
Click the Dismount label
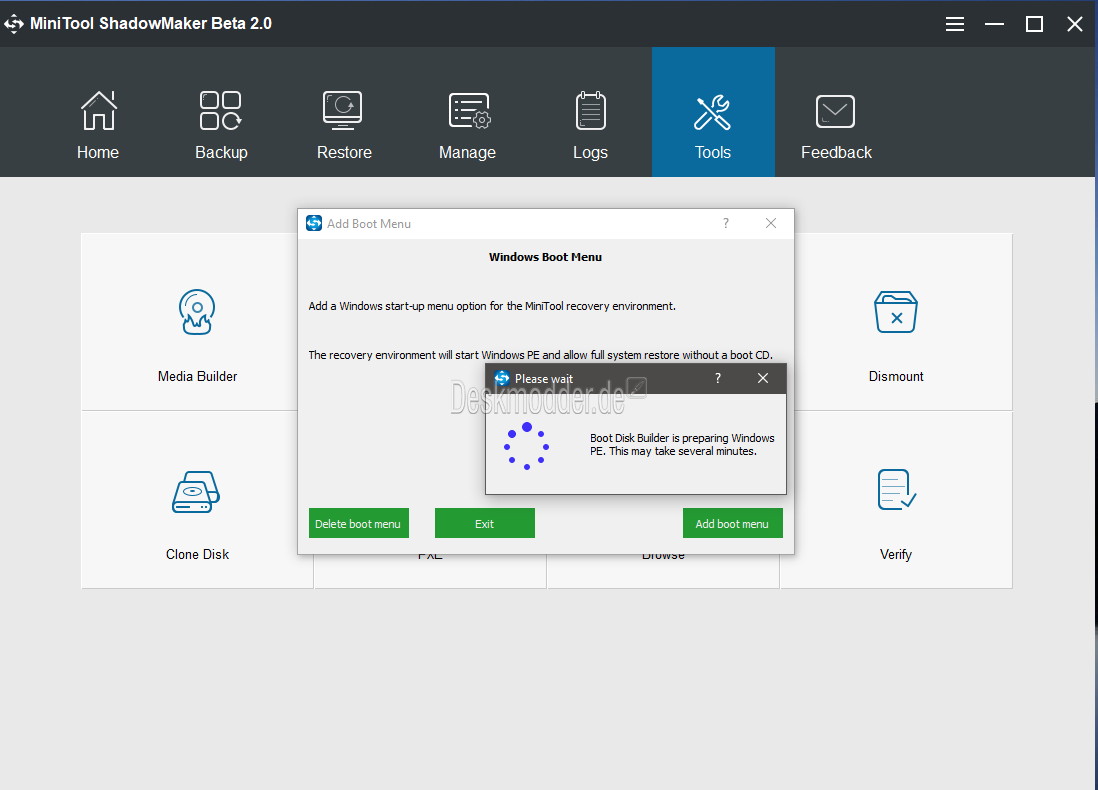pos(896,376)
